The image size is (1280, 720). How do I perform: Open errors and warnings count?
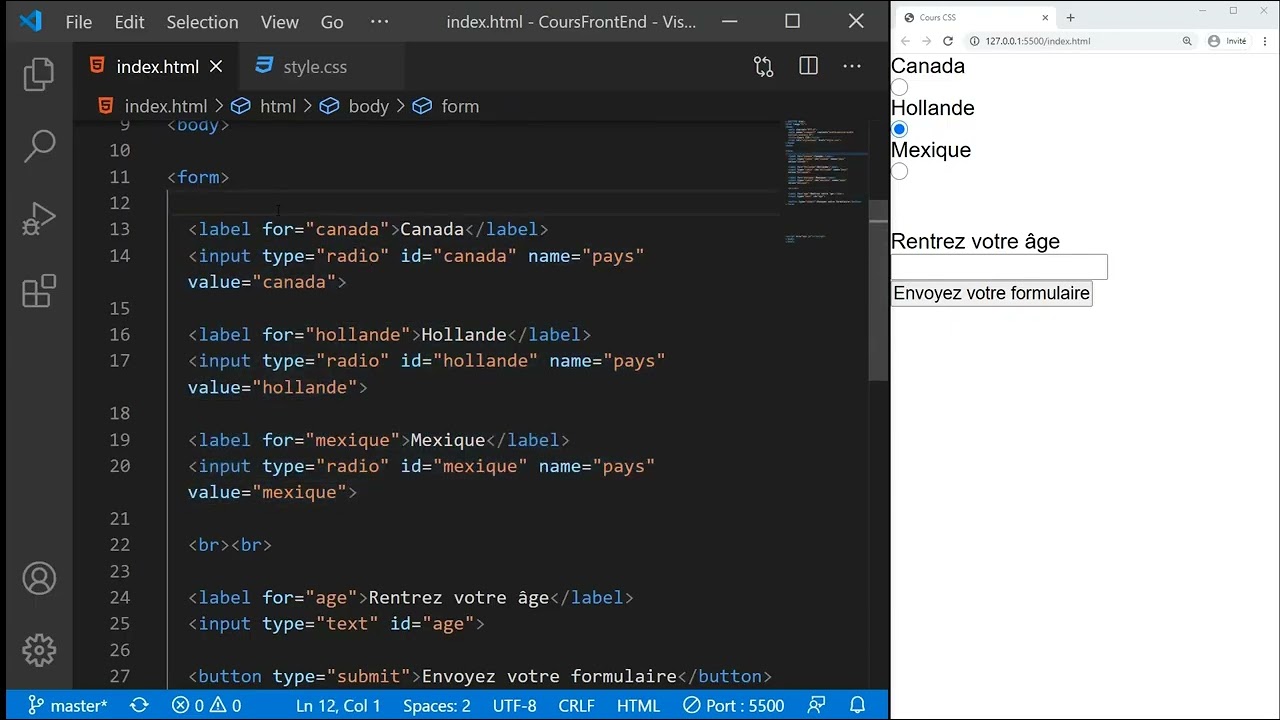[x=207, y=706]
